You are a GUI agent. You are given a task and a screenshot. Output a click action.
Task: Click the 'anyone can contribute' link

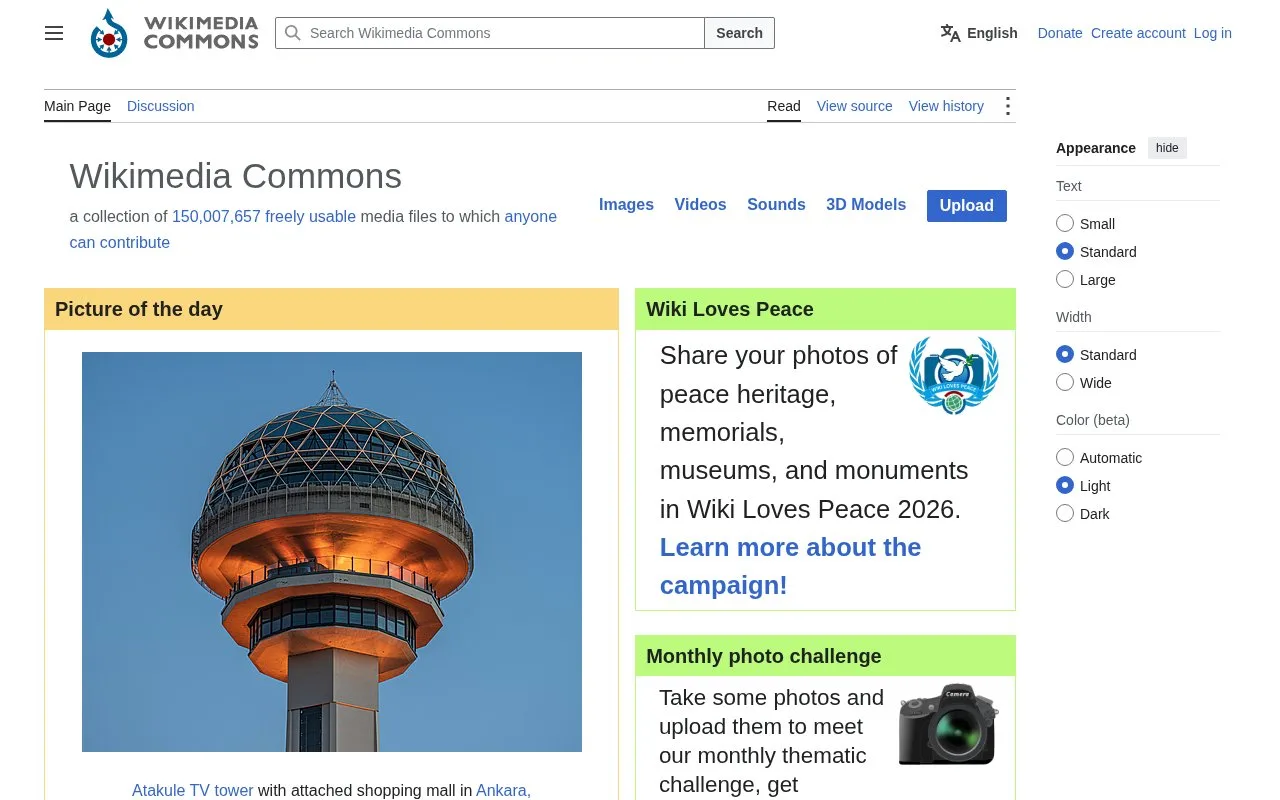[313, 230]
